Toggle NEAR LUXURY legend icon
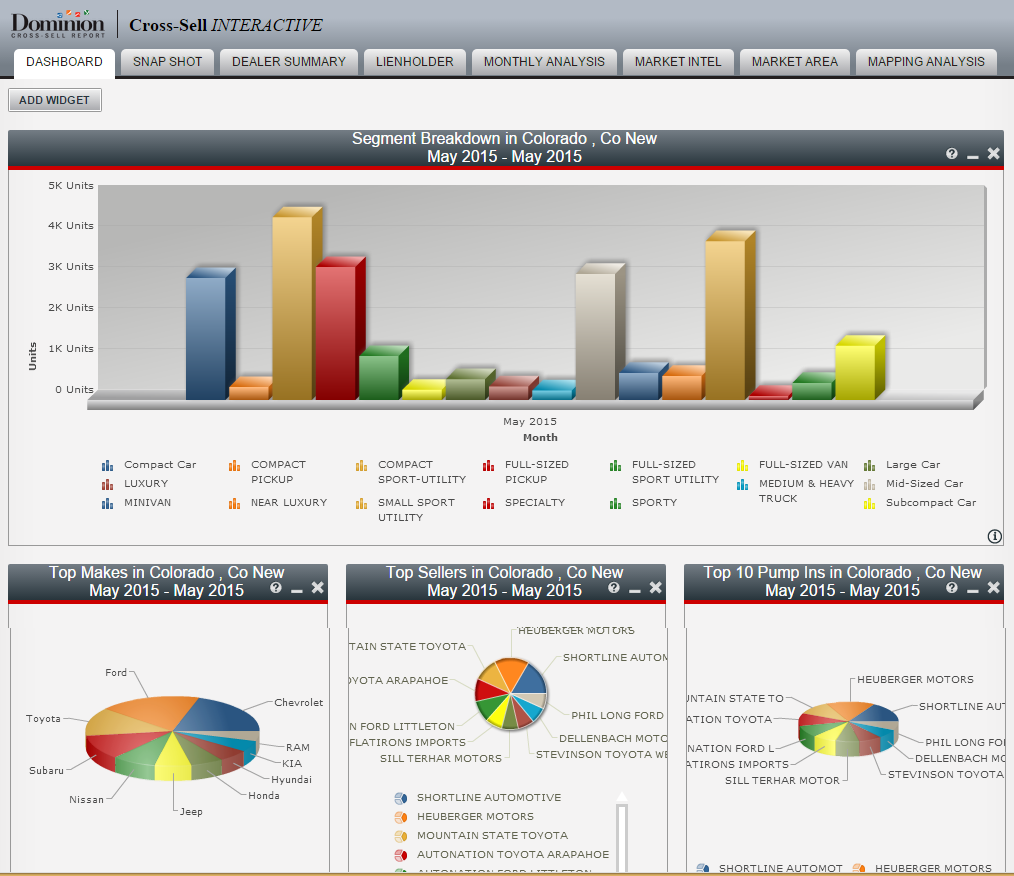1014x876 pixels. (234, 504)
